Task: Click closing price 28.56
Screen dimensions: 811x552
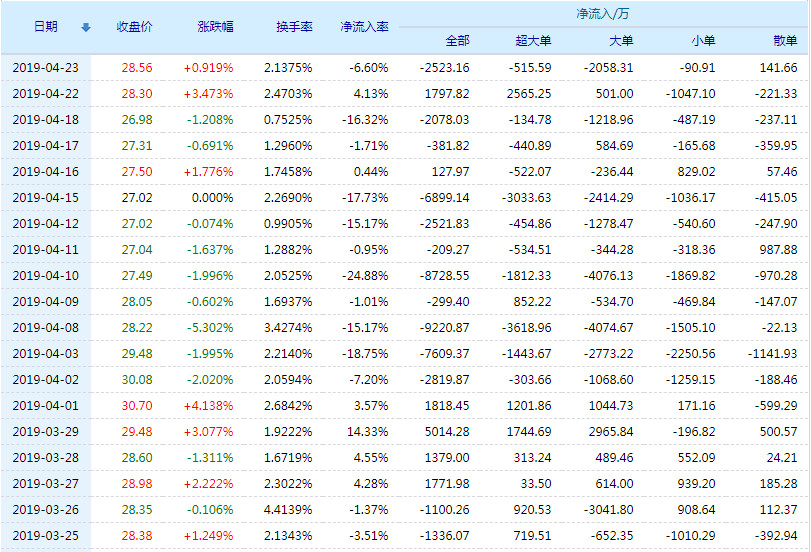Action: (x=137, y=68)
